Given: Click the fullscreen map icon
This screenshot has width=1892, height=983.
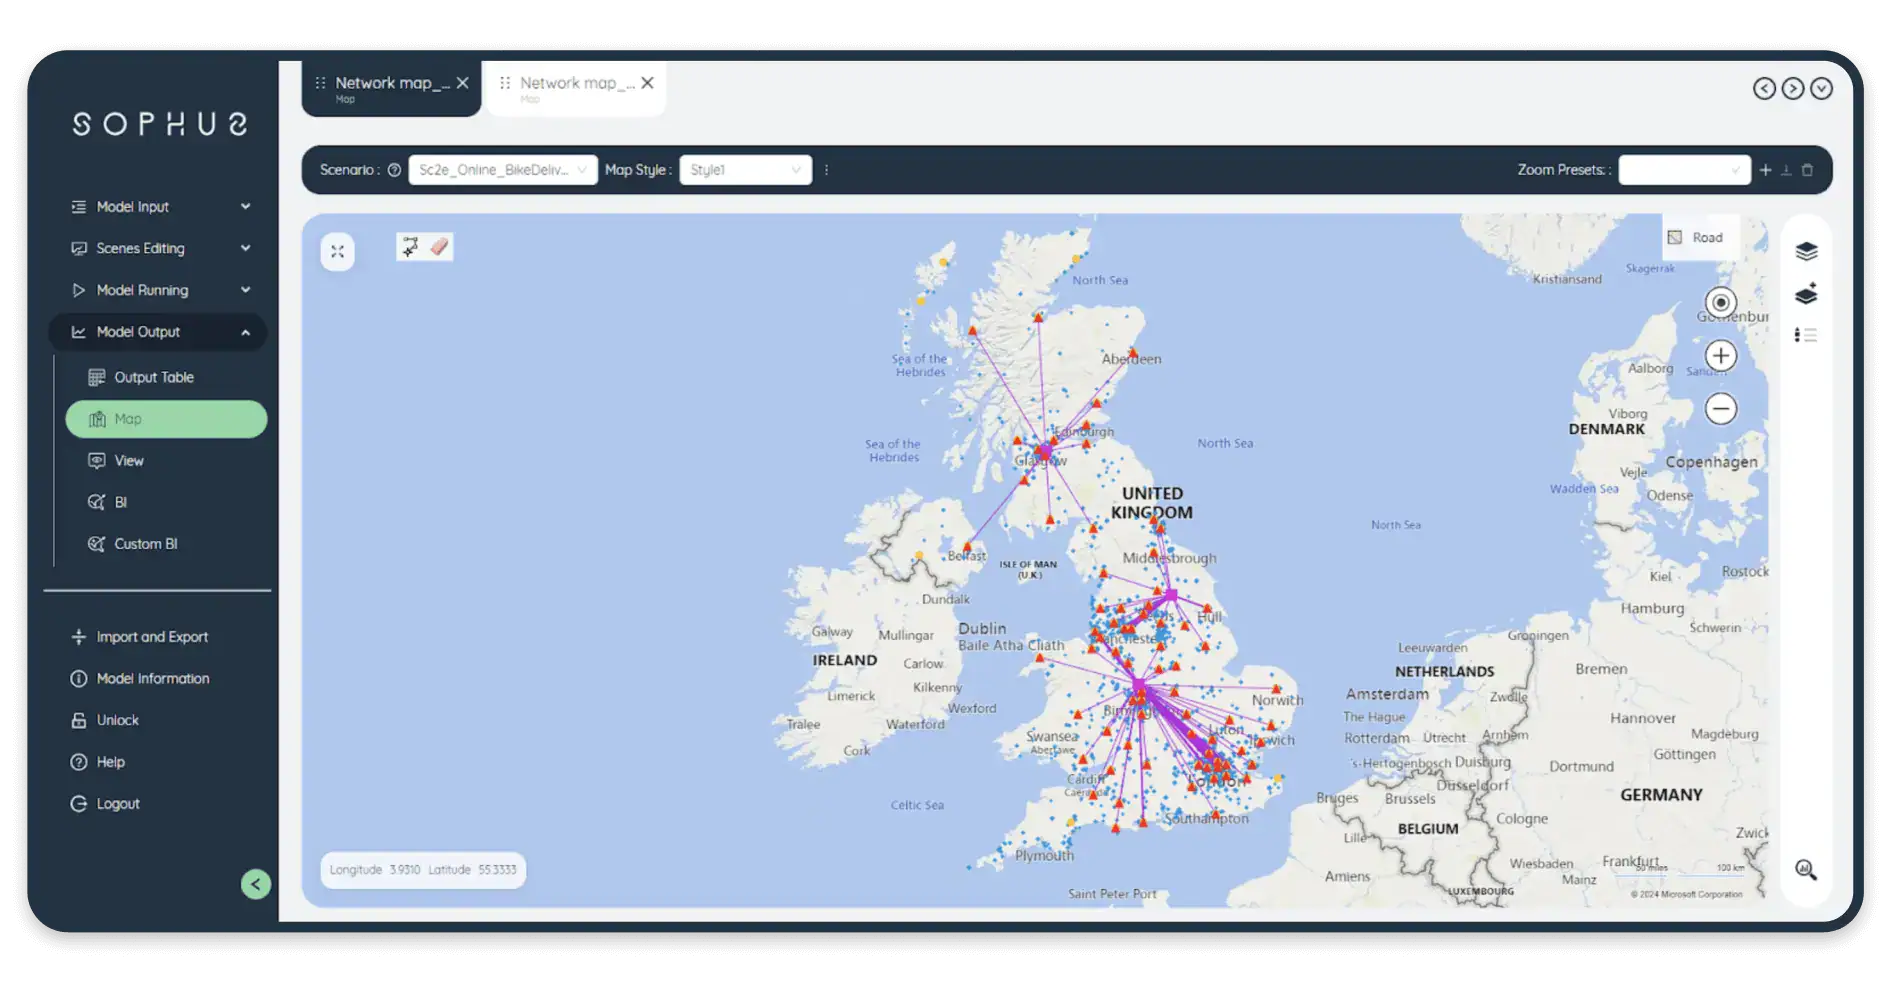Looking at the screenshot, I should point(338,252).
